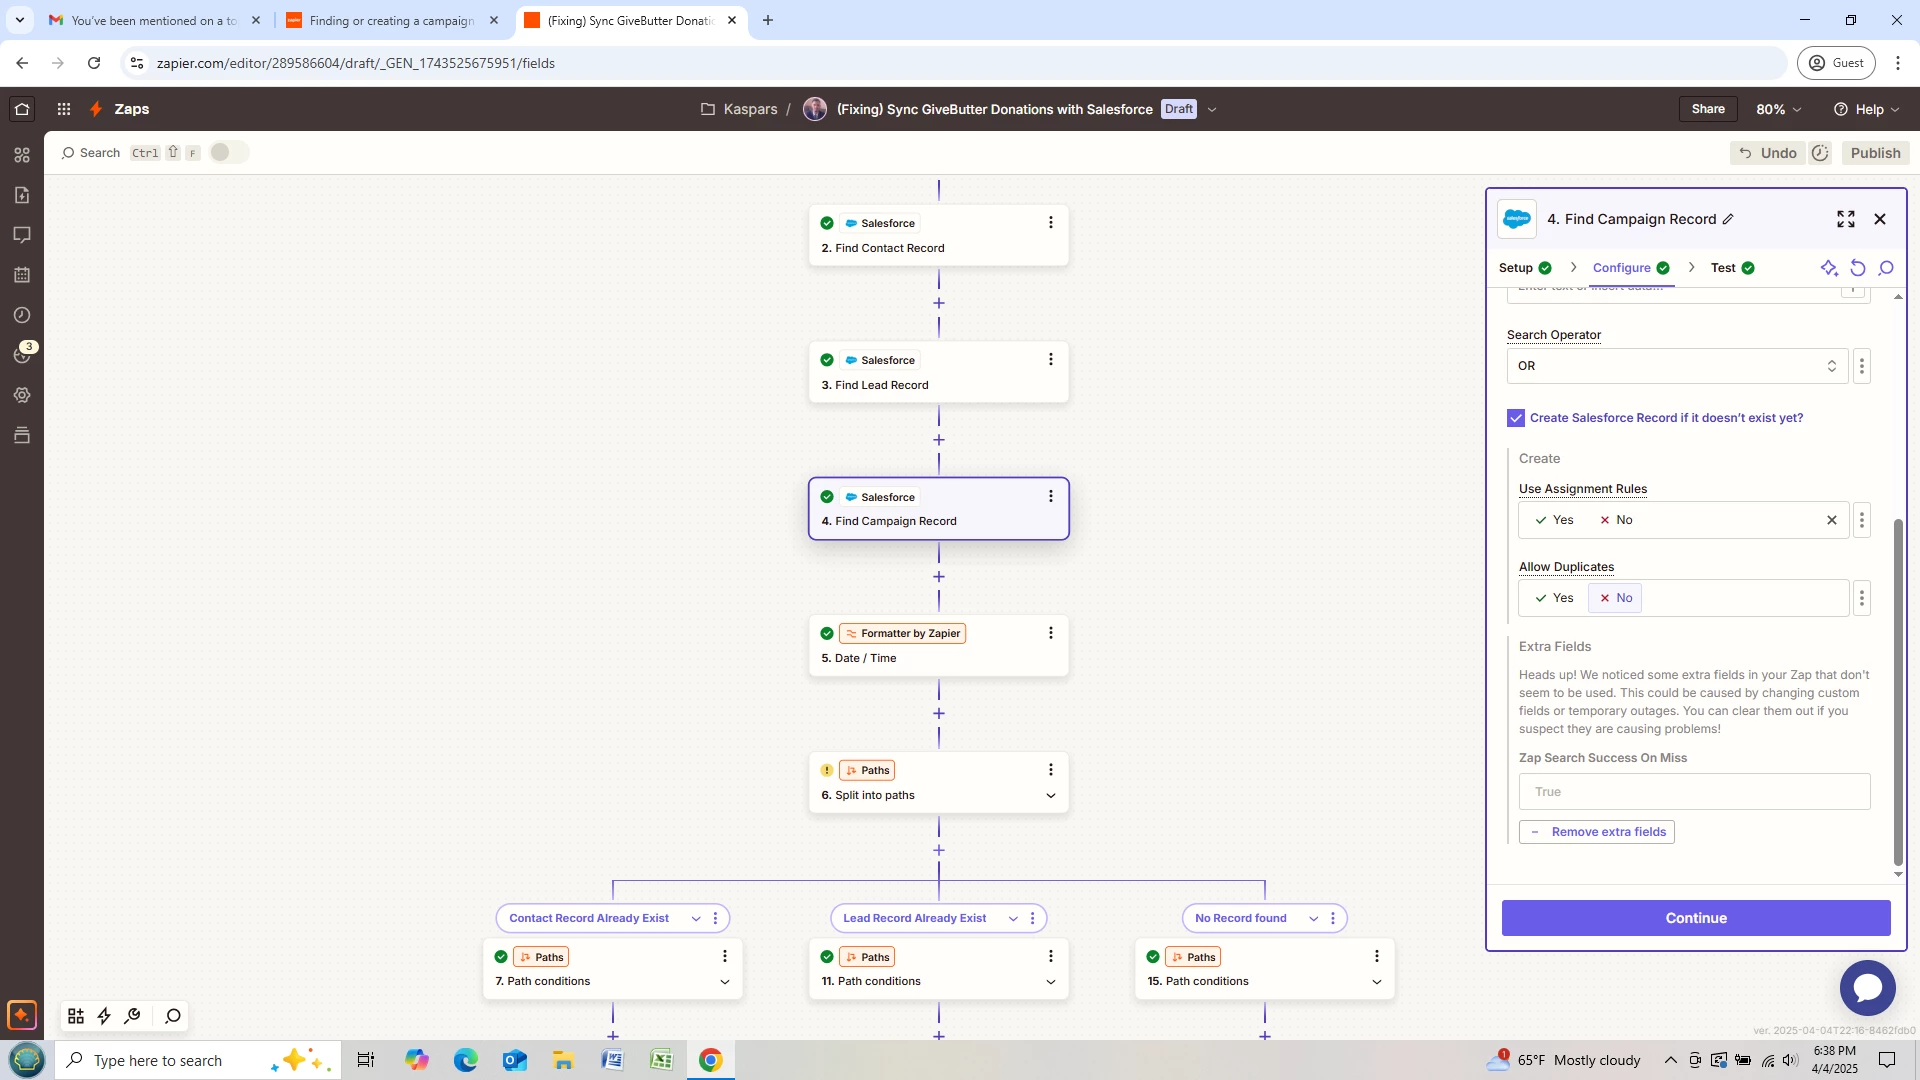
Task: Click the Zap Search Success On Miss field
Action: pos(1693,792)
